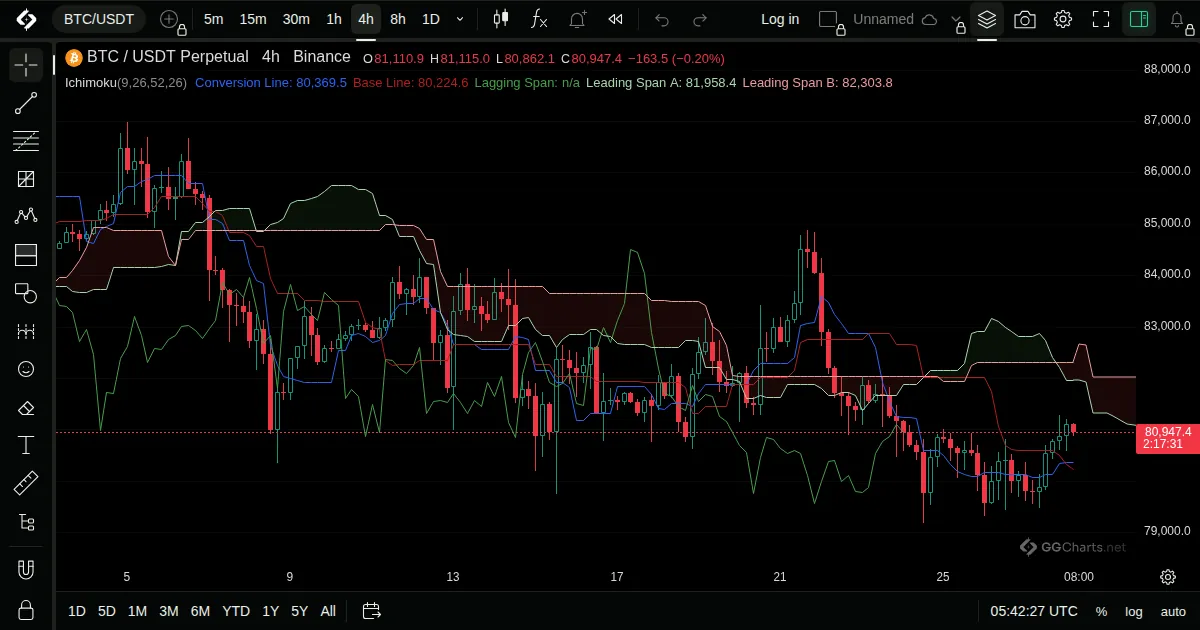Expand more timeframes dropdown arrow
1200x630 pixels.
(460, 19)
